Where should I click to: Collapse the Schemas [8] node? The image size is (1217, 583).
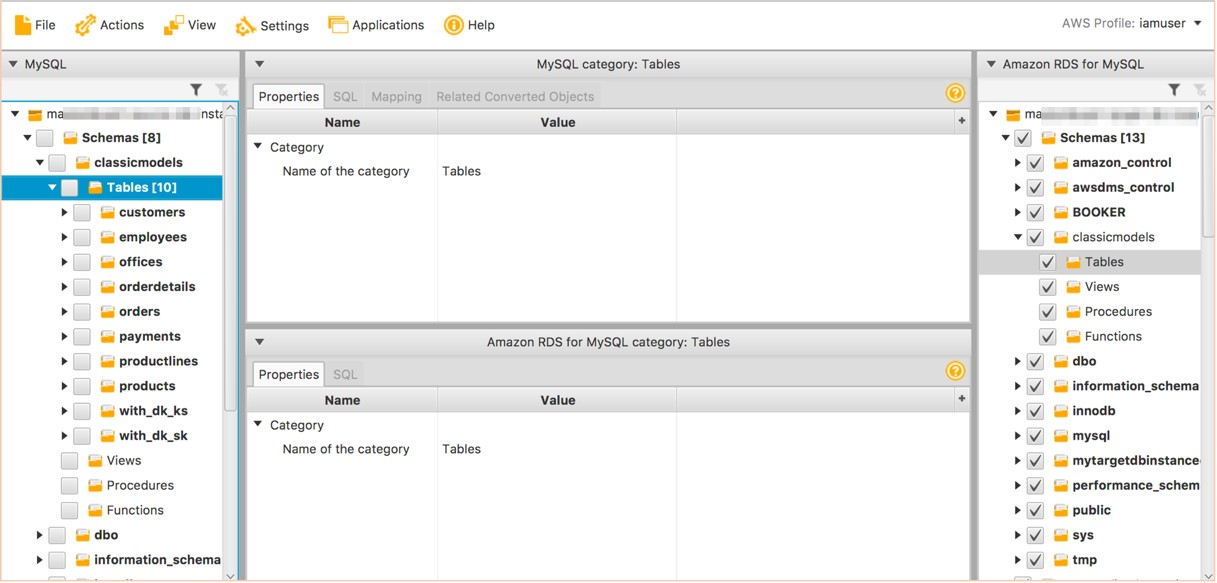(27, 137)
